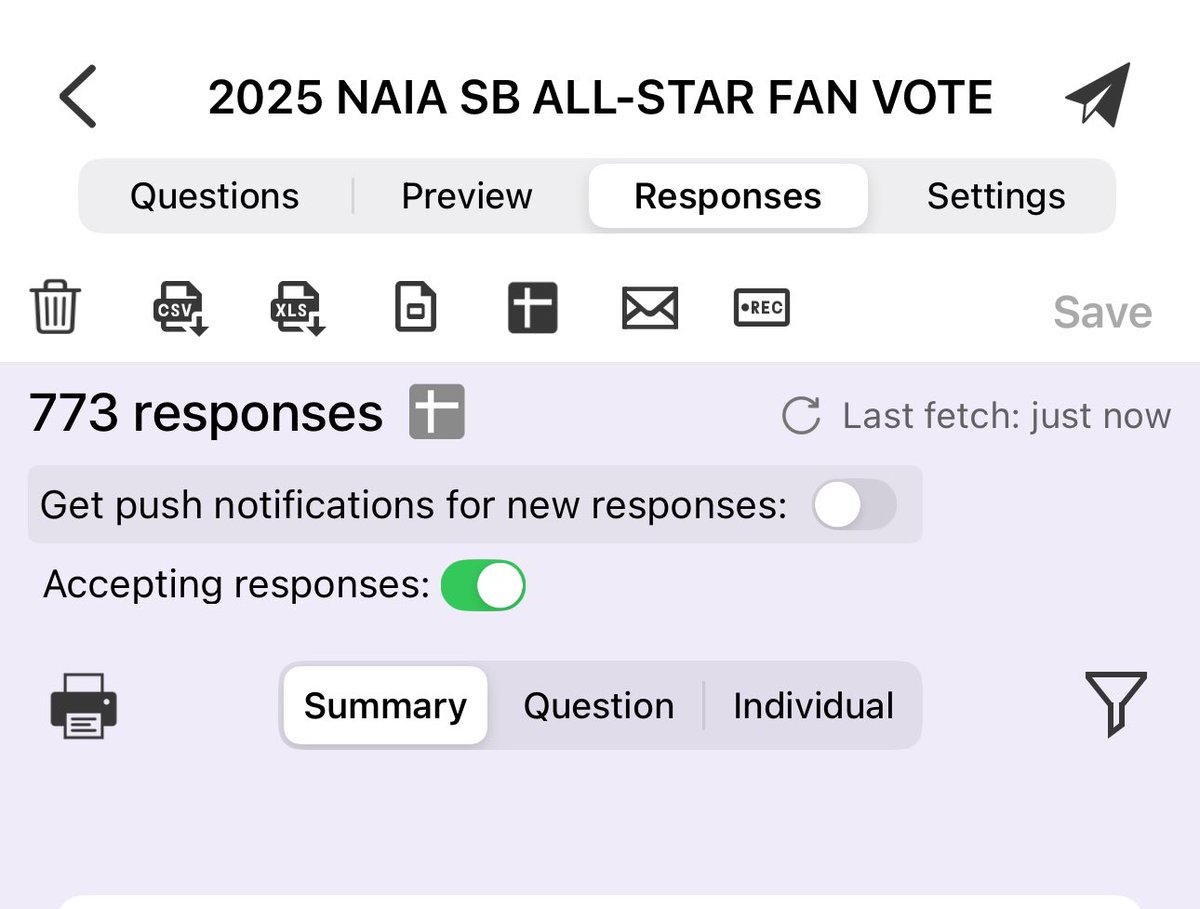Export responses as XLS file
This screenshot has width=1200, height=909.
coord(298,308)
